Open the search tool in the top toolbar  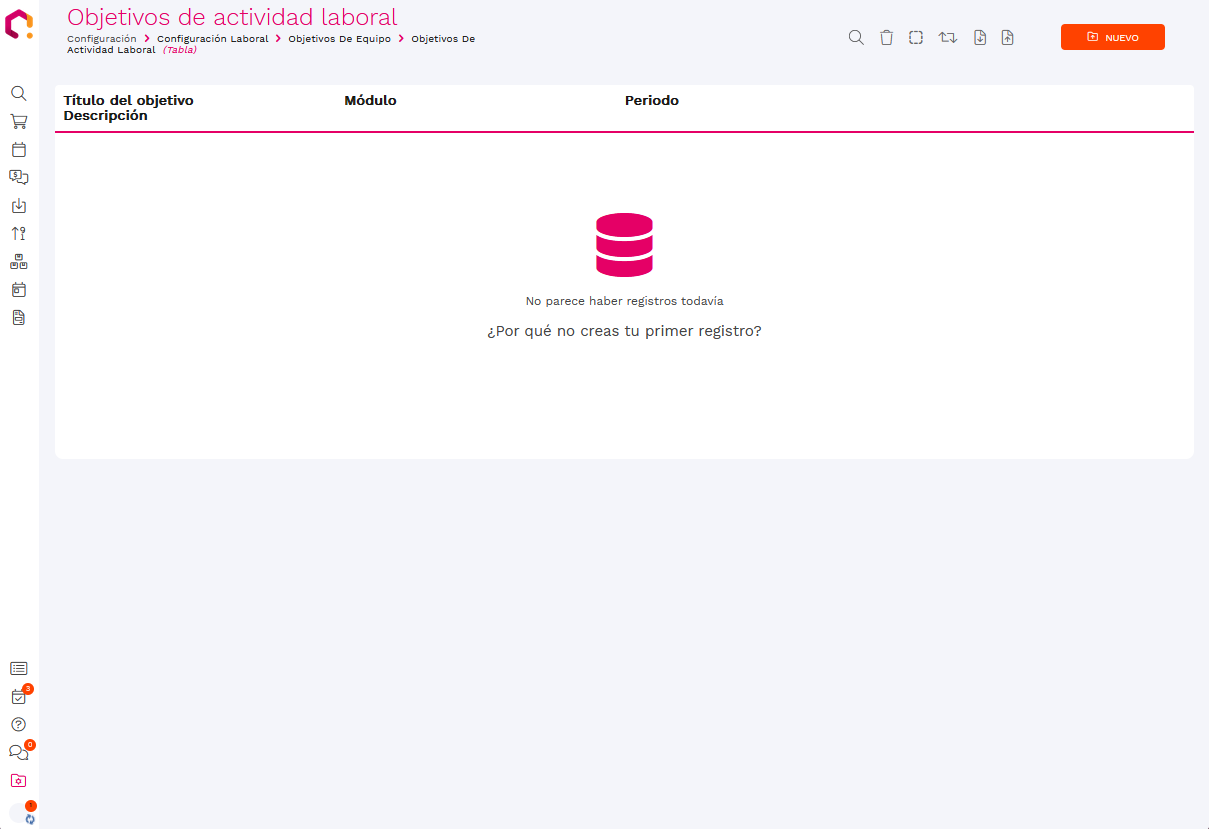856,37
